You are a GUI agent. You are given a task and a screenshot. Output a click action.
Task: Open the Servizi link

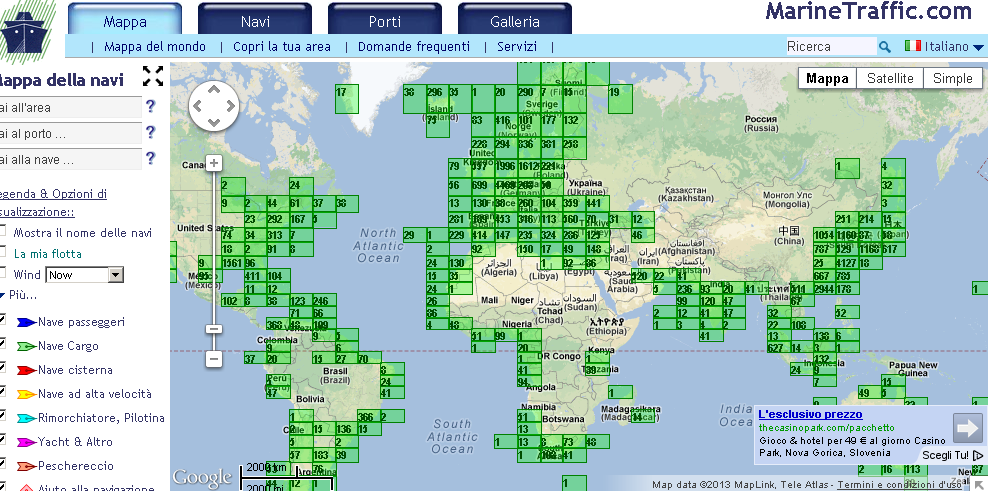[517, 46]
